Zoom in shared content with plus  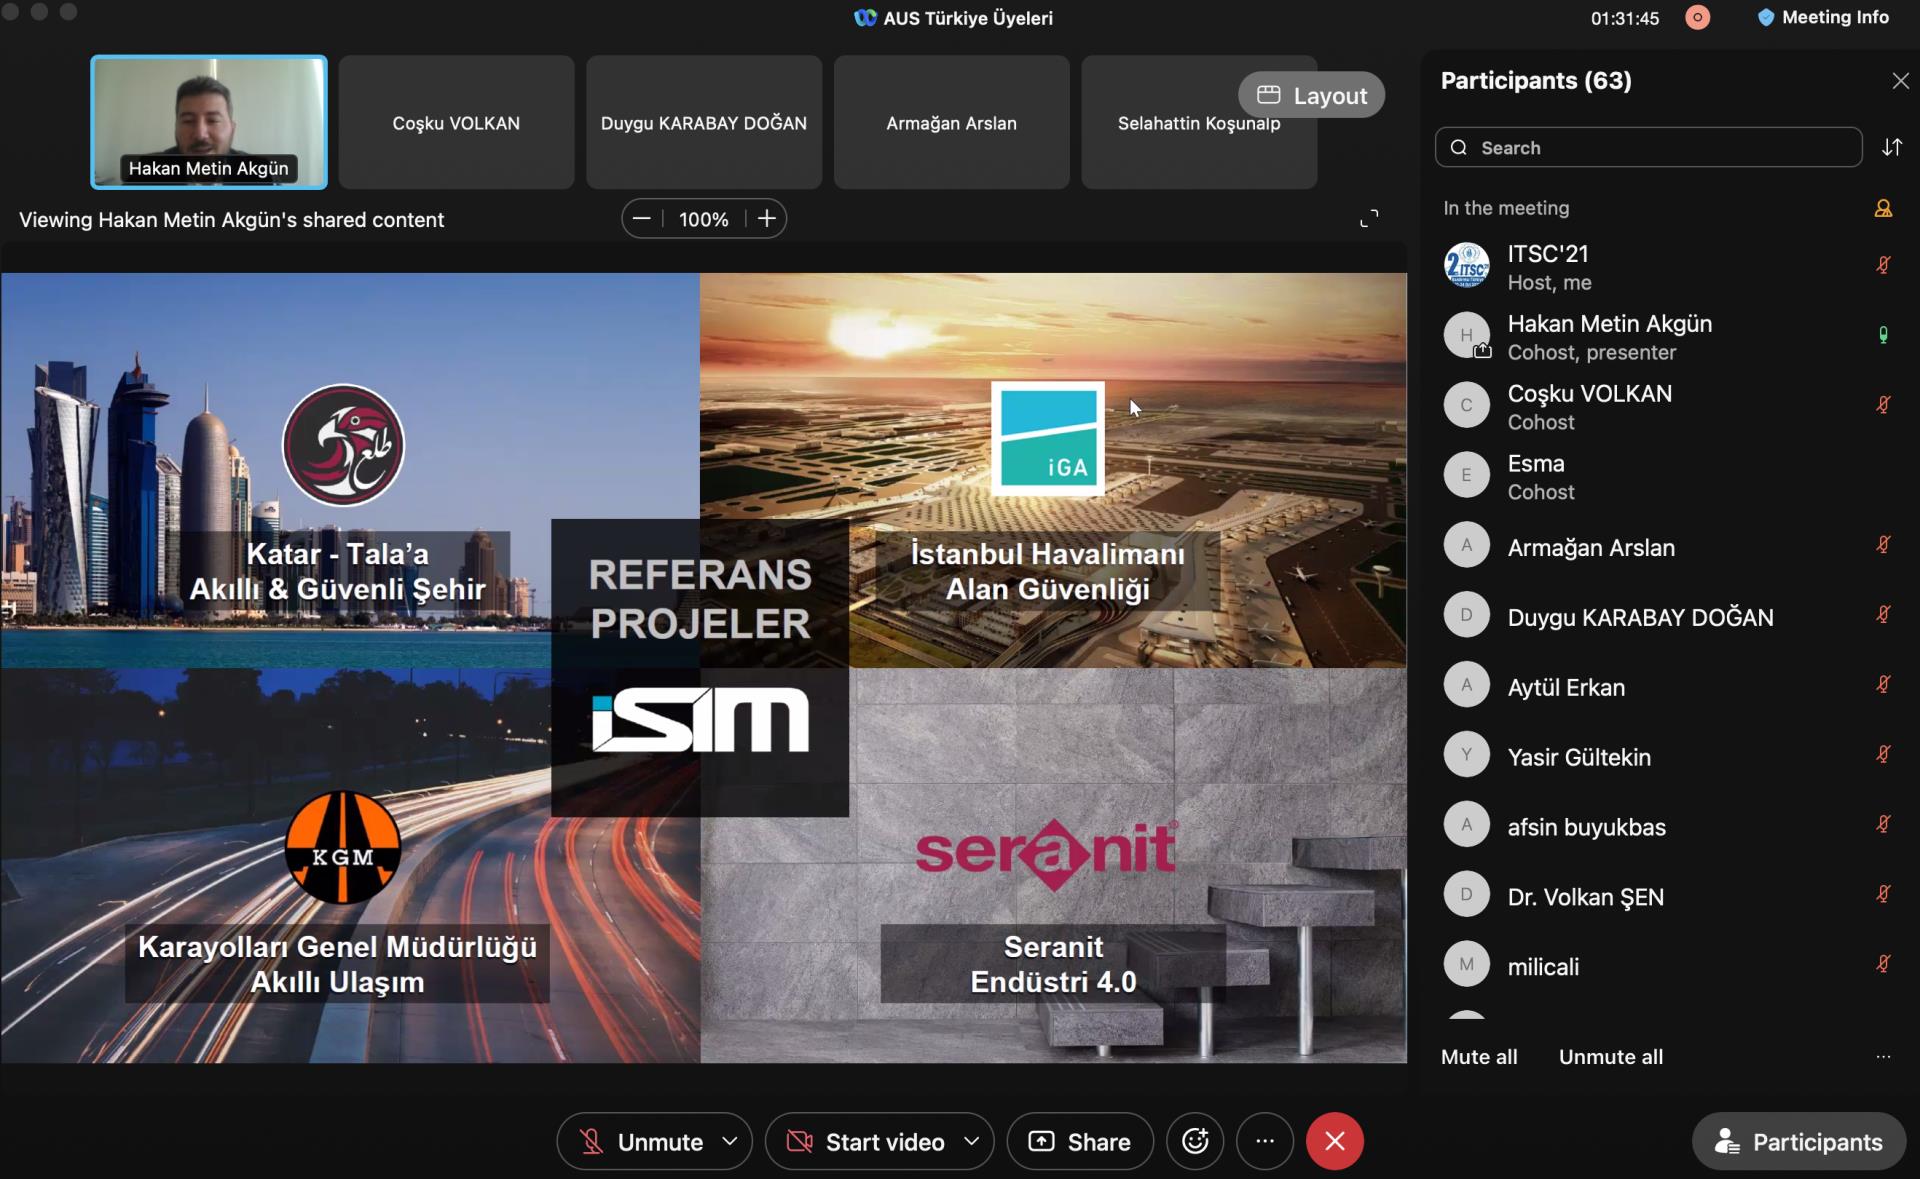pos(766,219)
